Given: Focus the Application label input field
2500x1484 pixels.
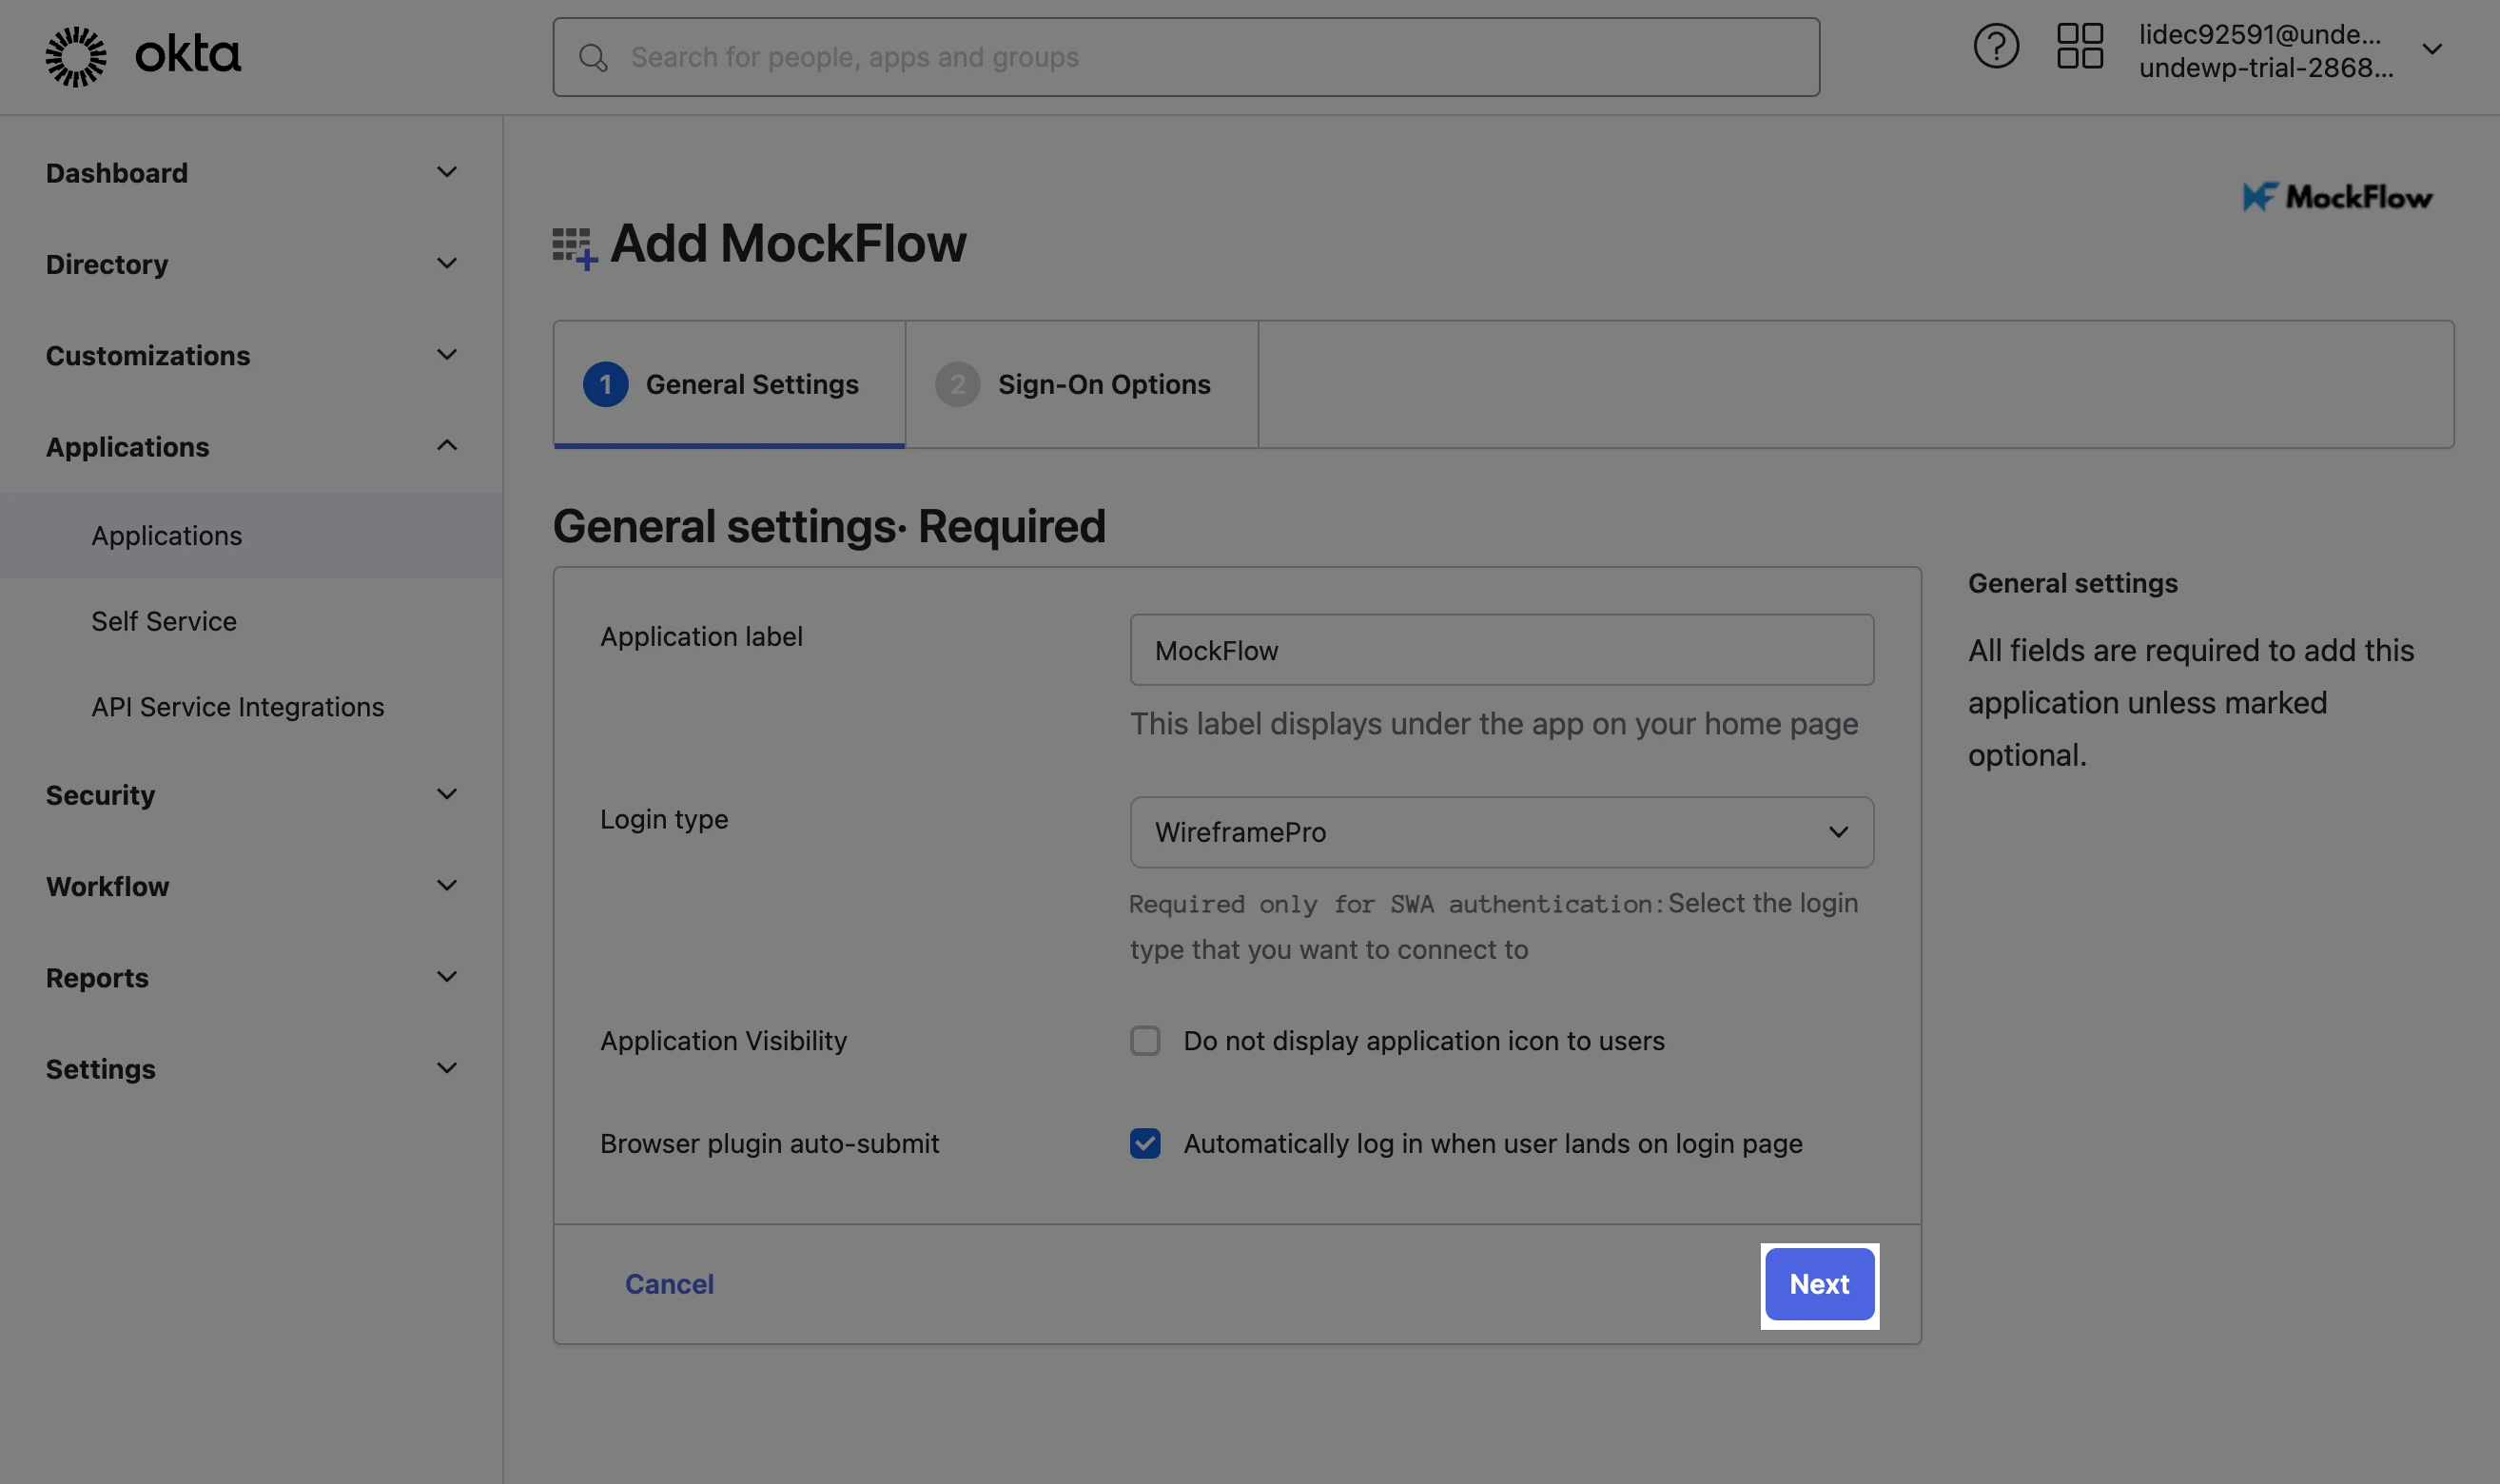Looking at the screenshot, I should pyautogui.click(x=1502, y=650).
